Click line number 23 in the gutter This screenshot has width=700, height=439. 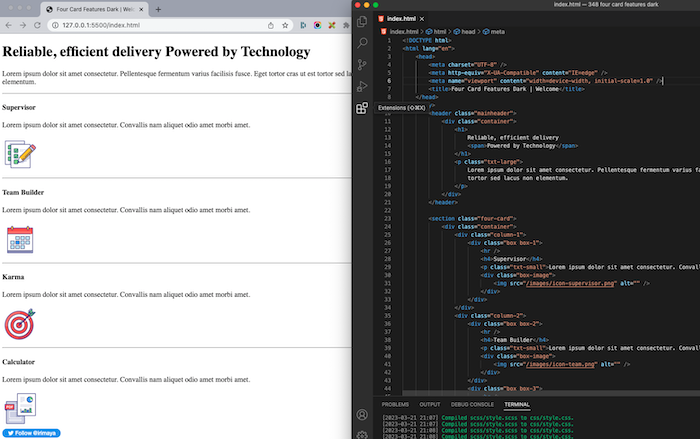pyautogui.click(x=387, y=218)
